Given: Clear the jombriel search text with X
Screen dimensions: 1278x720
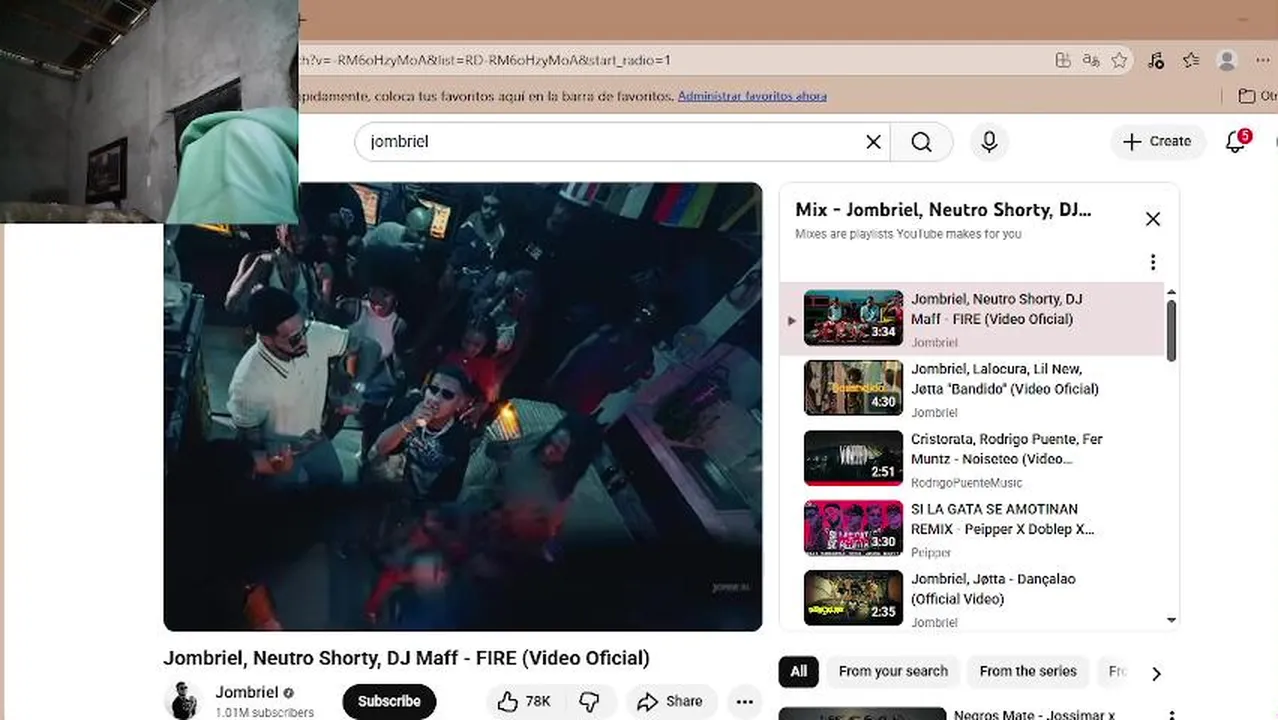Looking at the screenshot, I should 873,142.
